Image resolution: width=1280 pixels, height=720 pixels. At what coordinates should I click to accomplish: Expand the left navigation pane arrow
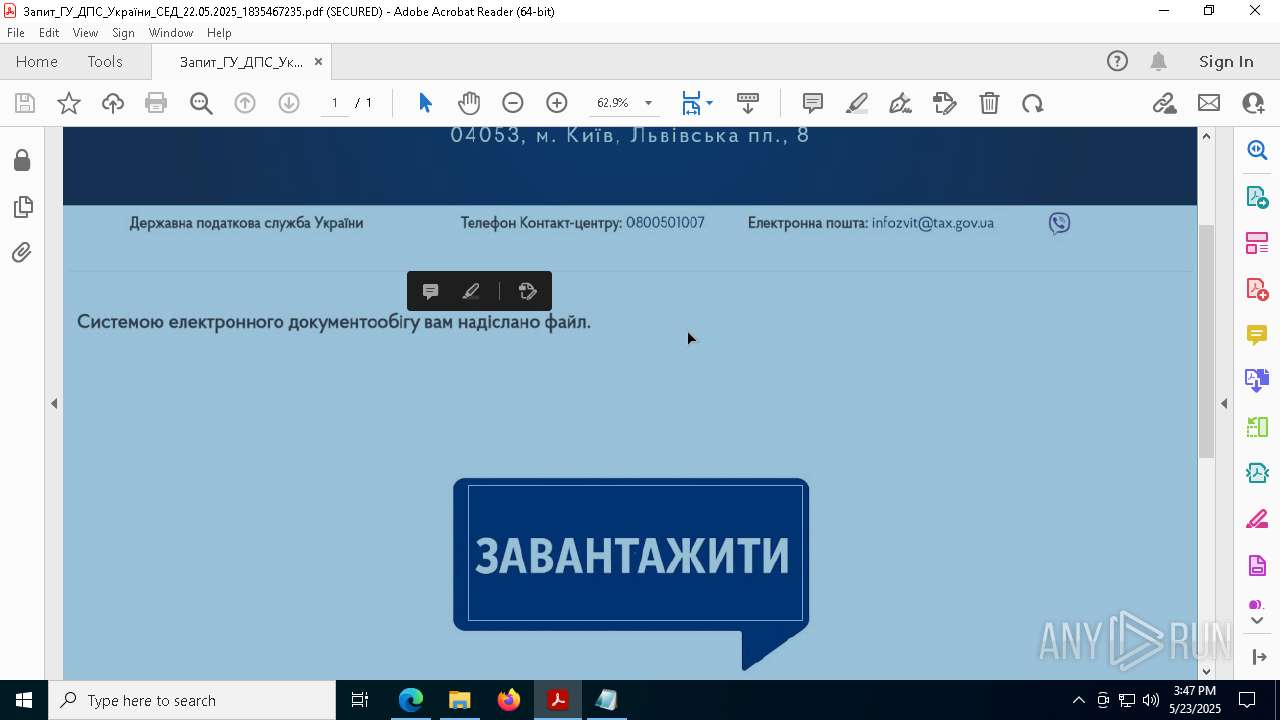(x=54, y=403)
